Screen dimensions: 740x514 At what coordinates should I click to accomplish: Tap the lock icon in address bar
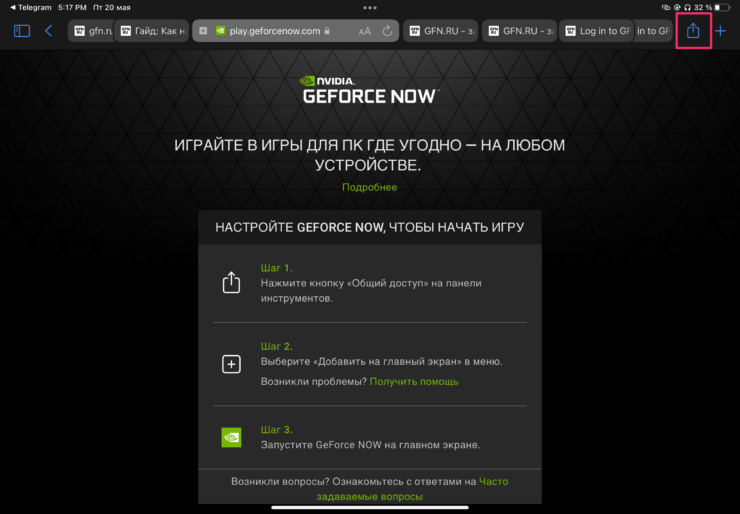(x=327, y=31)
